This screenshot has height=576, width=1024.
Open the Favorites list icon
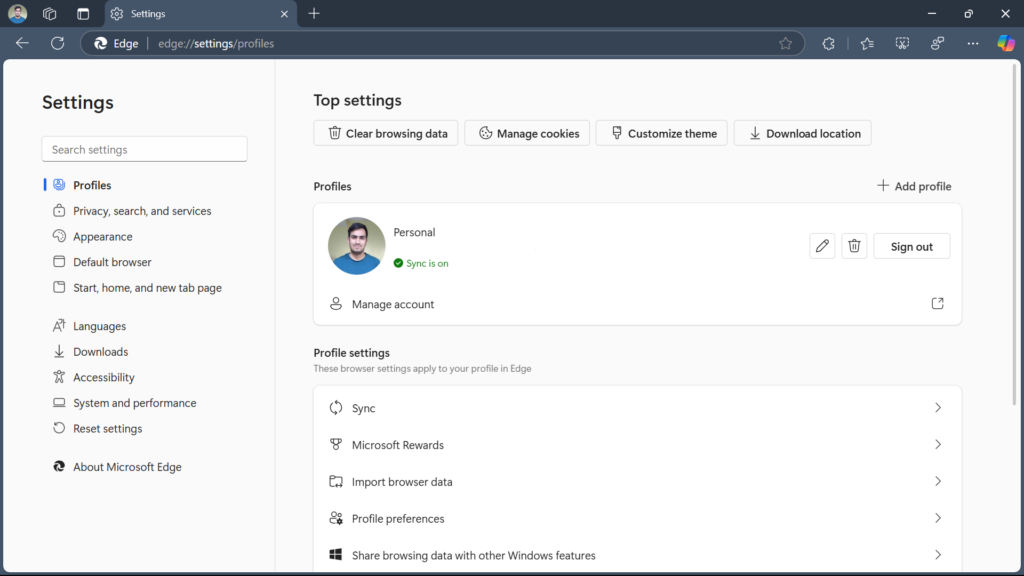coord(867,43)
